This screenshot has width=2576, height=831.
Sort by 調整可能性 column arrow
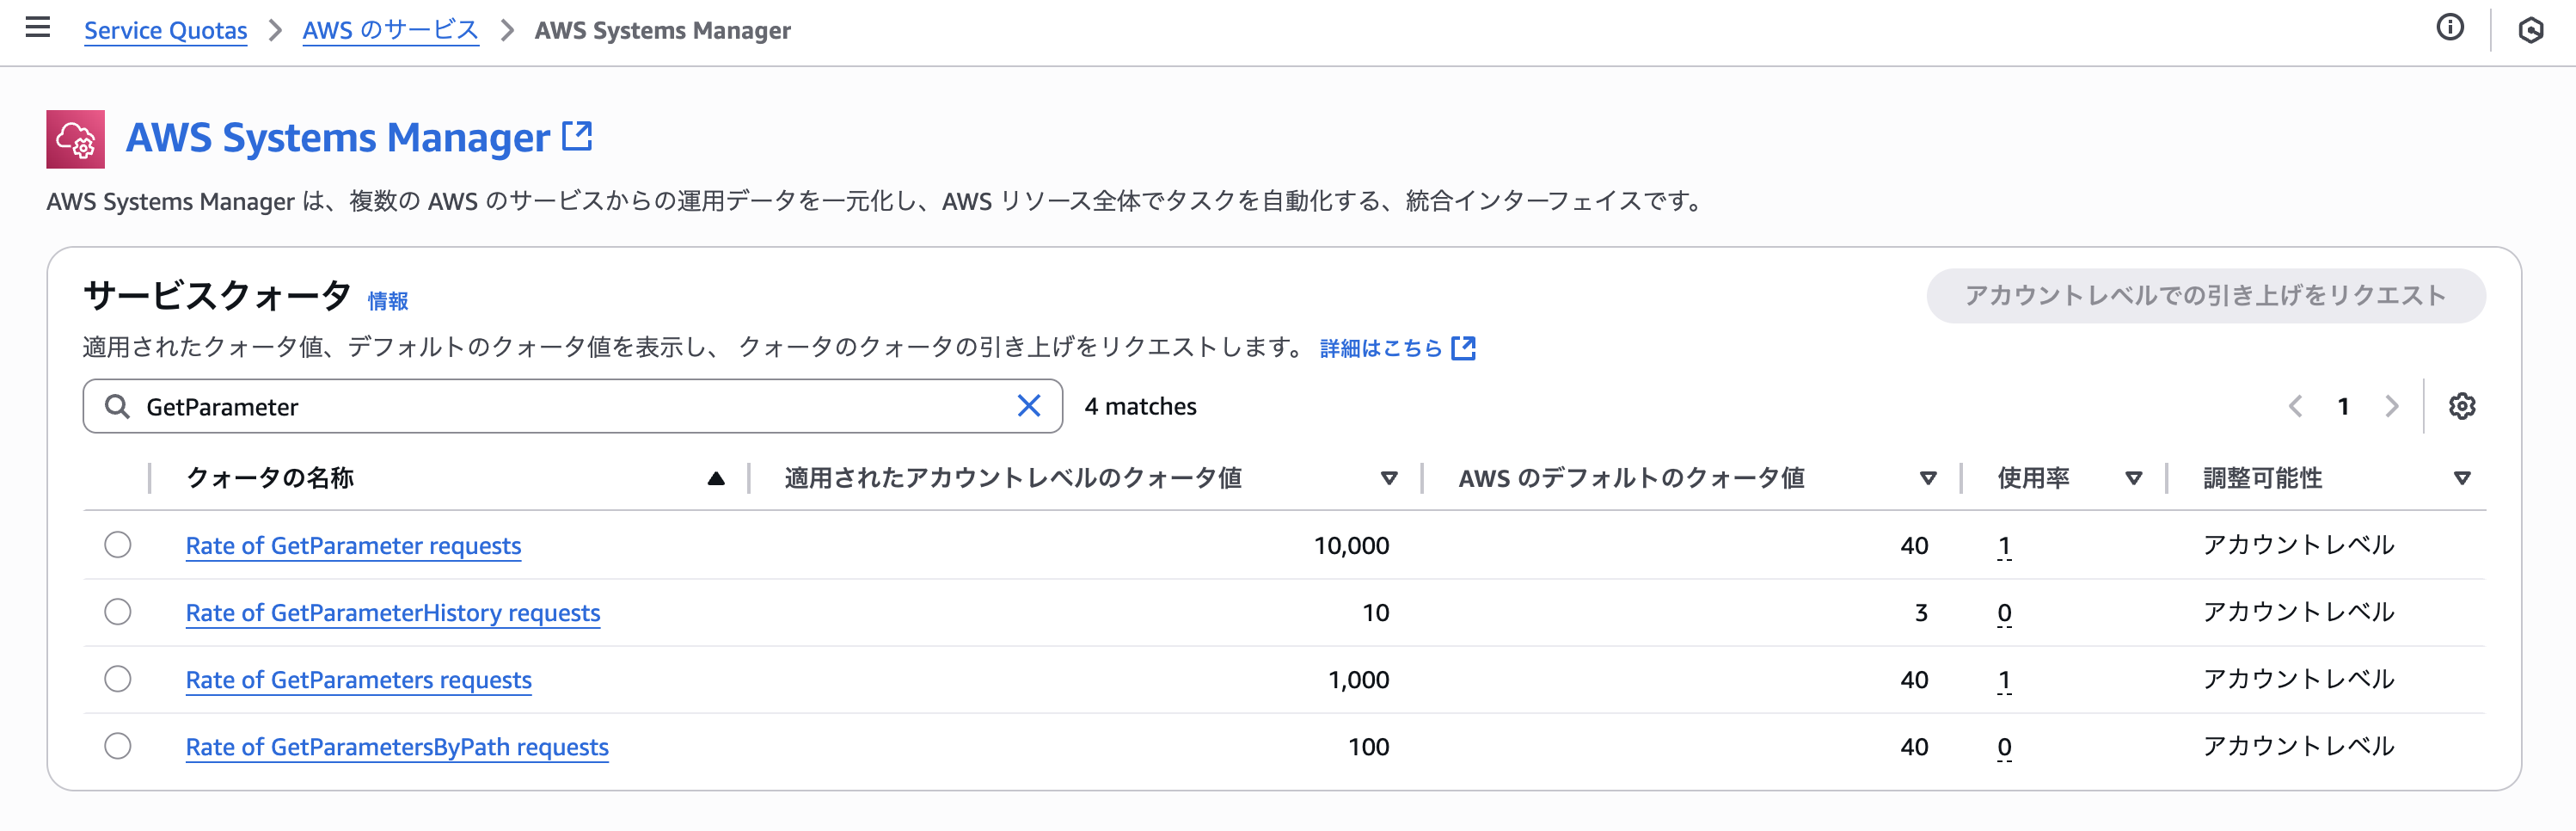pos(2462,479)
